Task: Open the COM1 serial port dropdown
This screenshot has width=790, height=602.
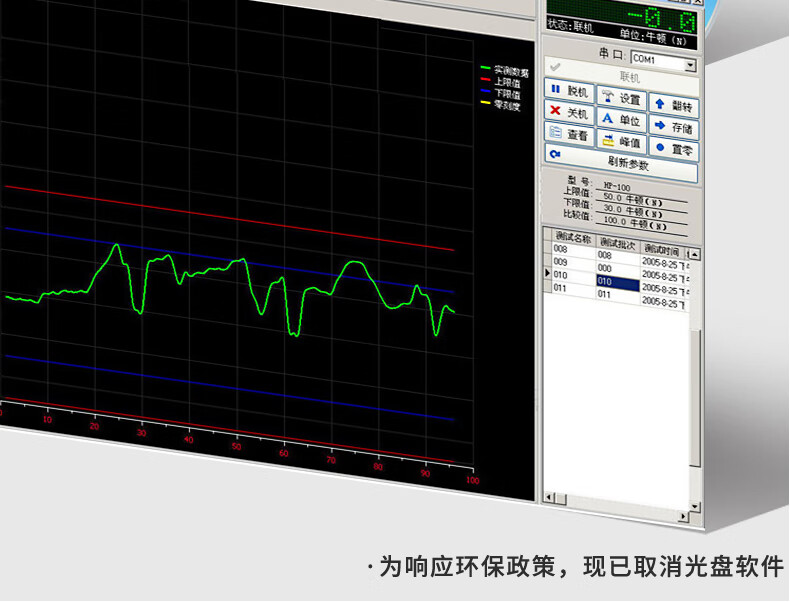Action: tap(690, 64)
